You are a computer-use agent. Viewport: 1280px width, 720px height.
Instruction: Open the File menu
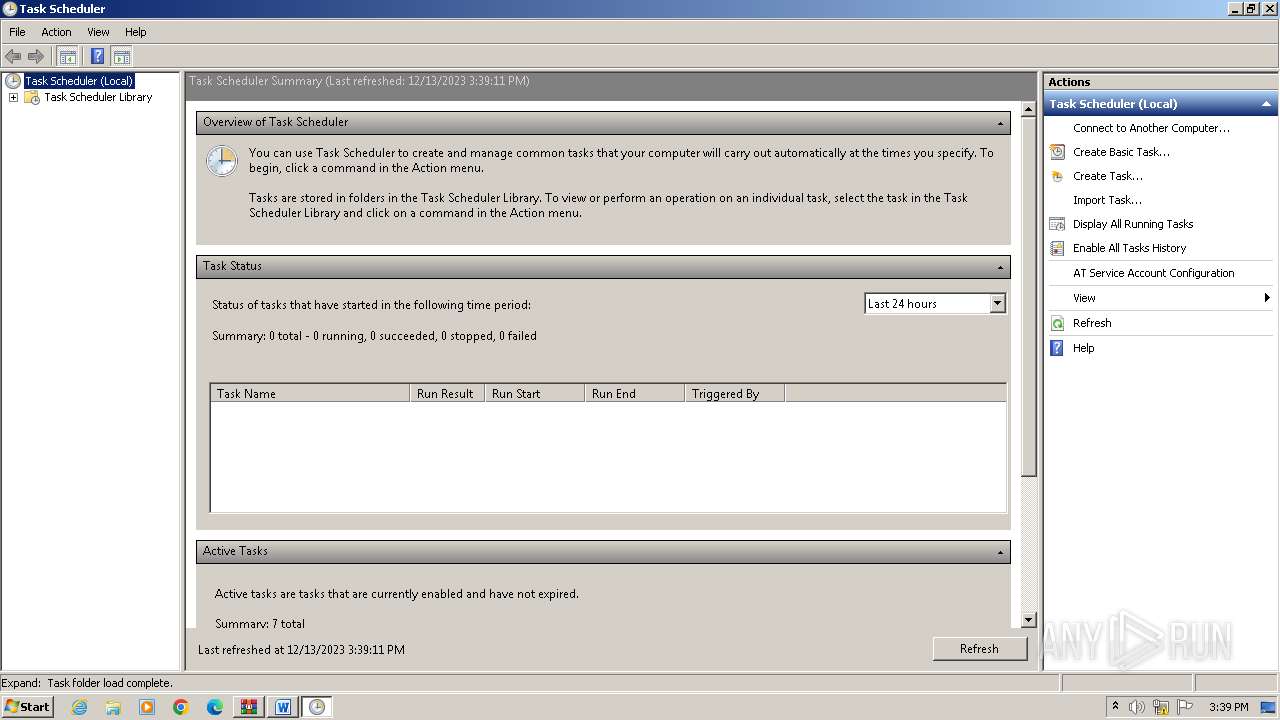(17, 32)
